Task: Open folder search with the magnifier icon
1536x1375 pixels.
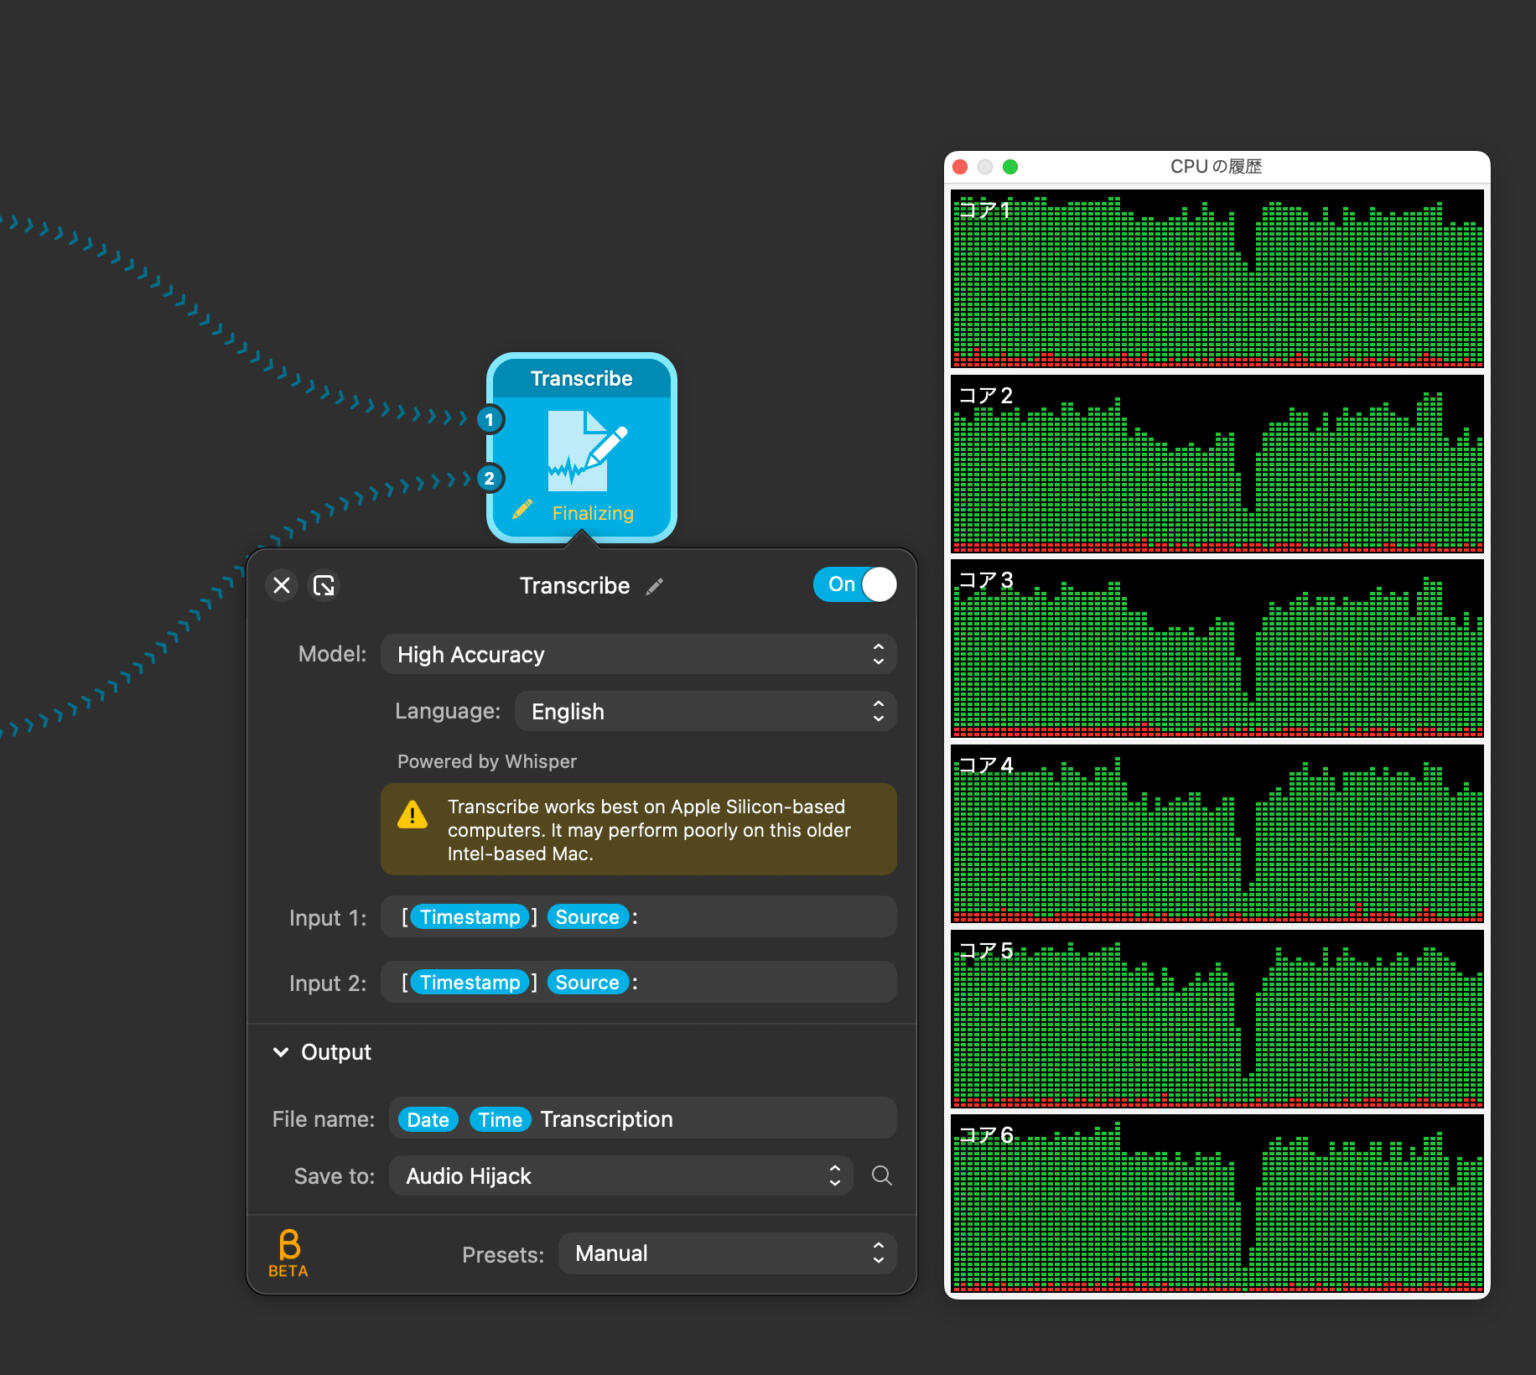Action: [x=881, y=1176]
